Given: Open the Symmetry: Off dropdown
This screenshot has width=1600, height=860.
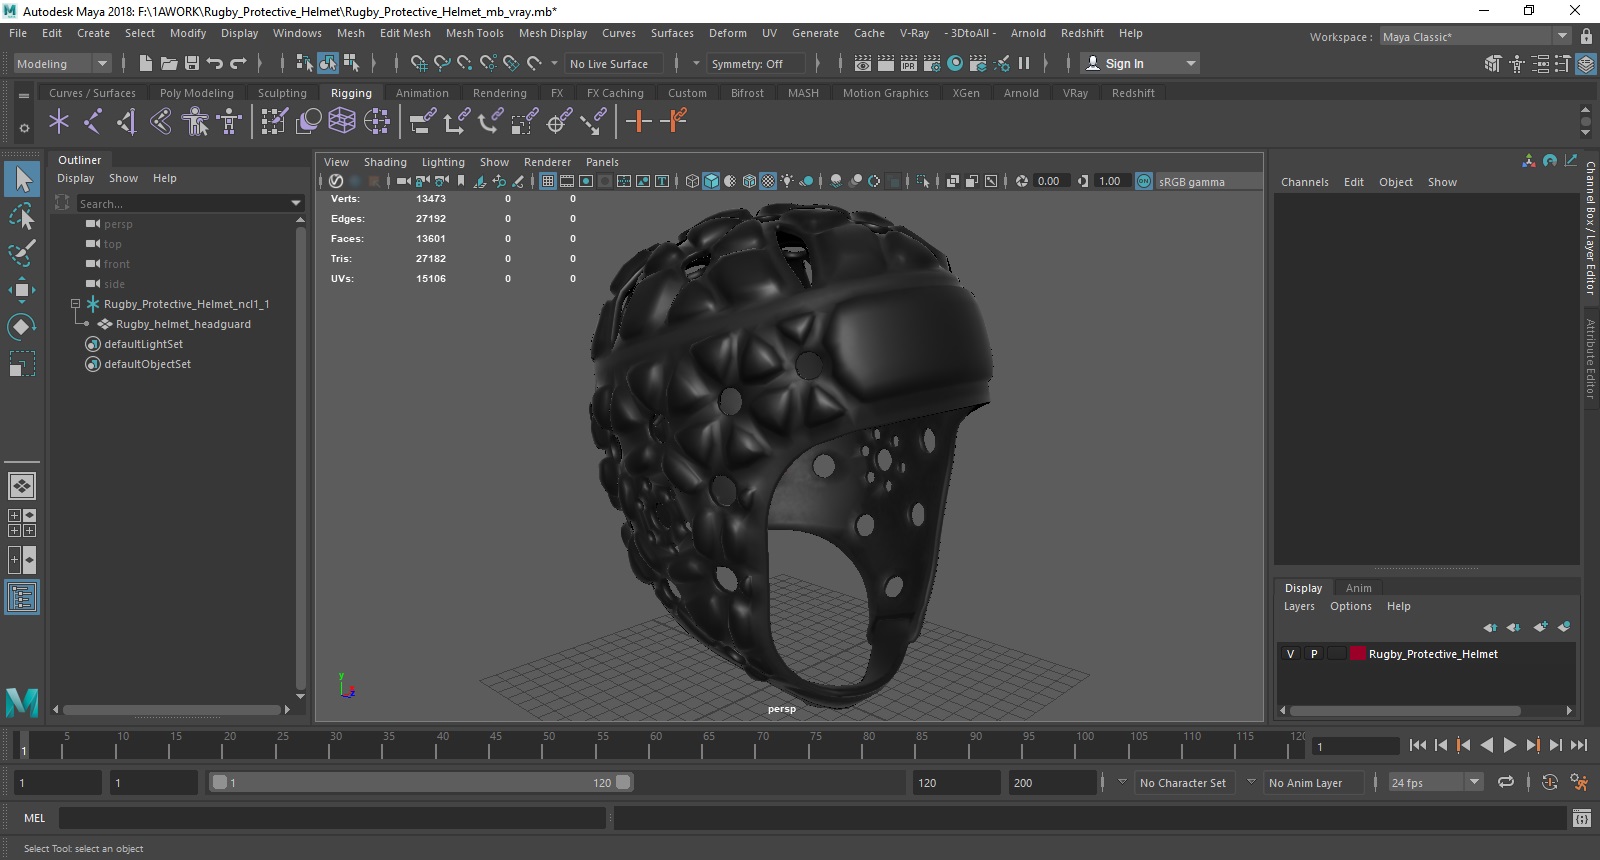Looking at the screenshot, I should click(x=756, y=63).
